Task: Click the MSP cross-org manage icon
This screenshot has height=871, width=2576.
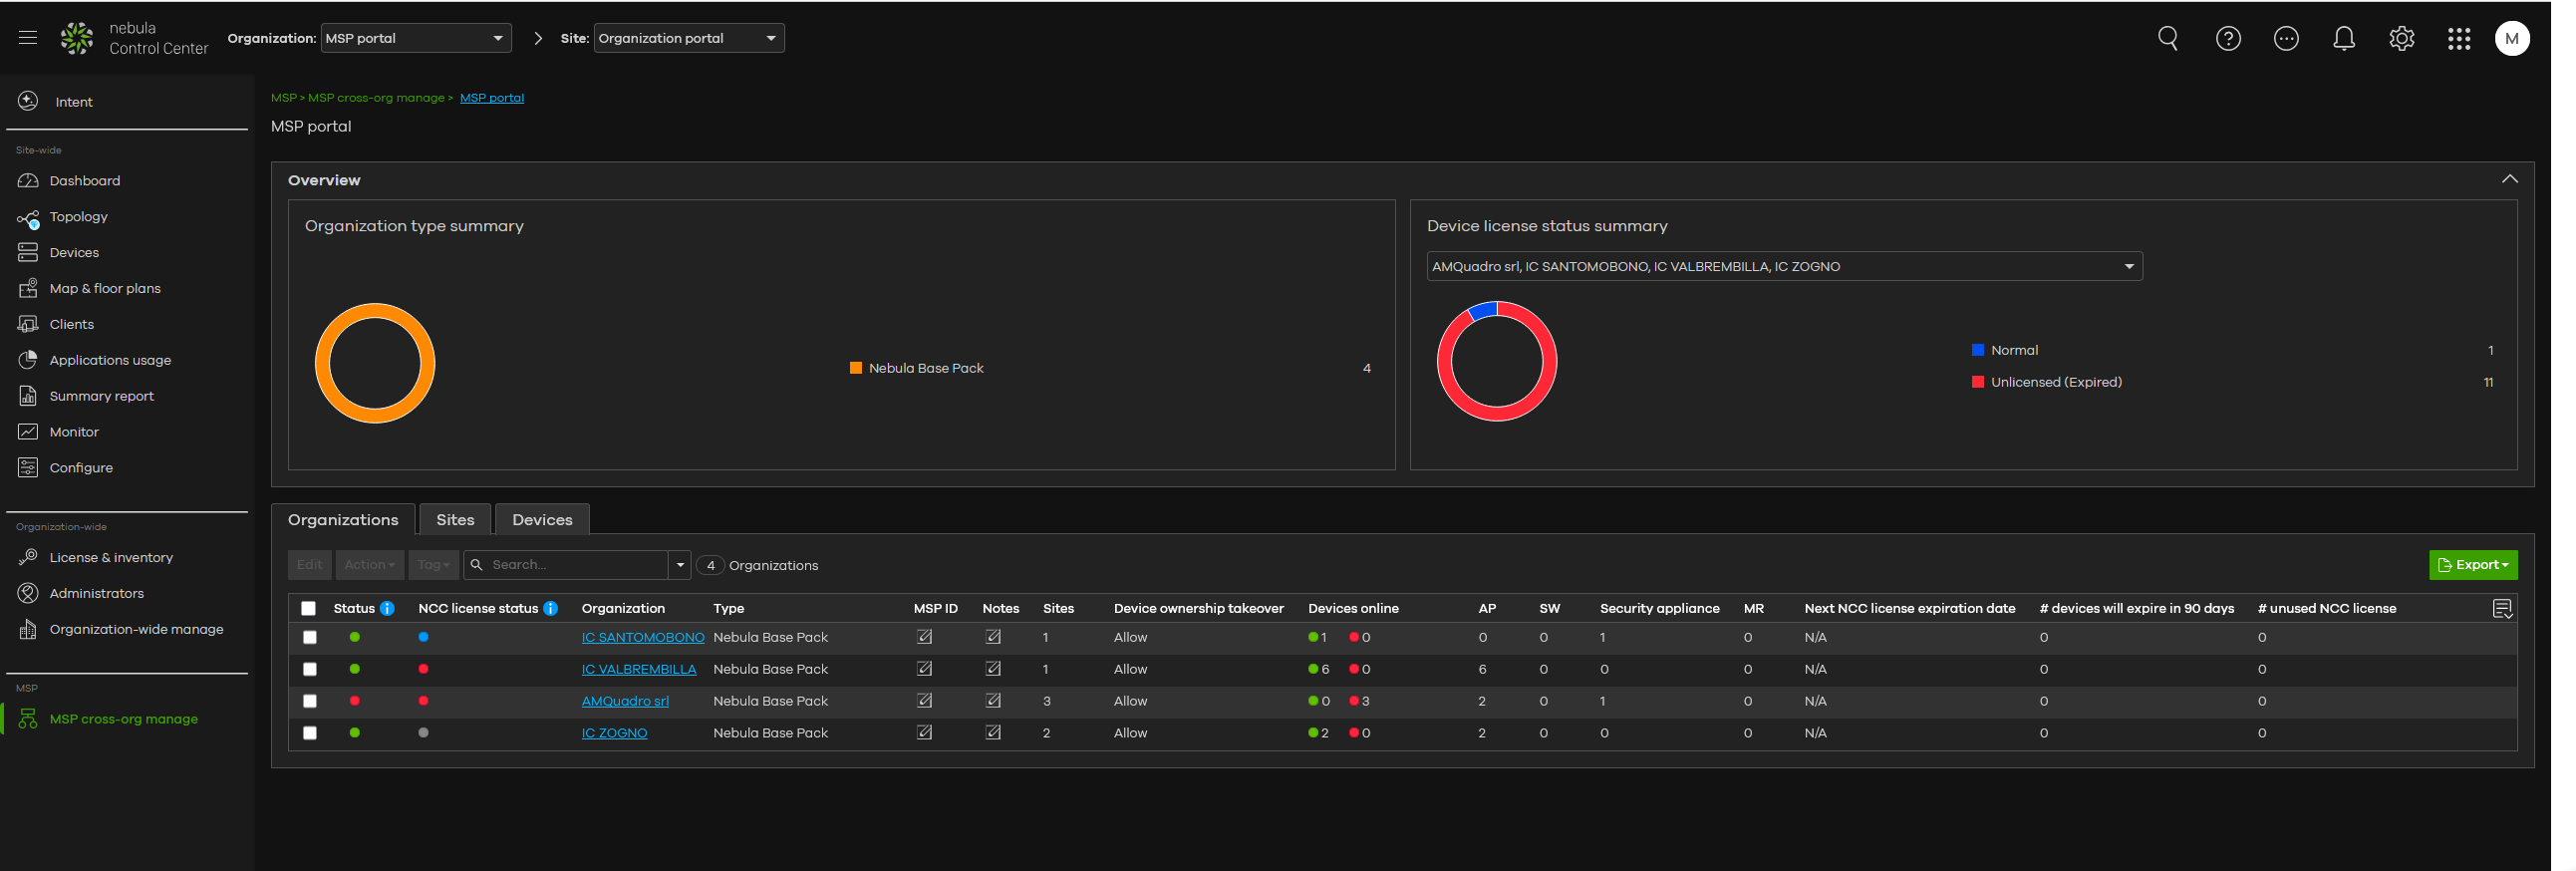Action: (28, 719)
